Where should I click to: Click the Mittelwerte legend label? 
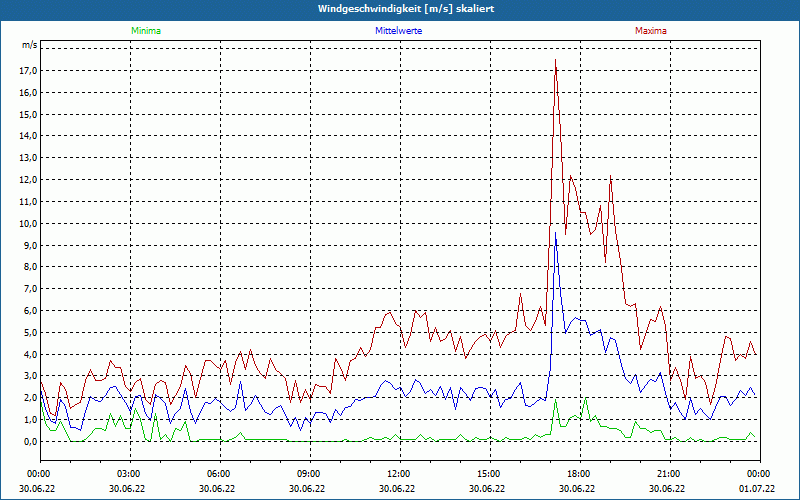point(398,31)
